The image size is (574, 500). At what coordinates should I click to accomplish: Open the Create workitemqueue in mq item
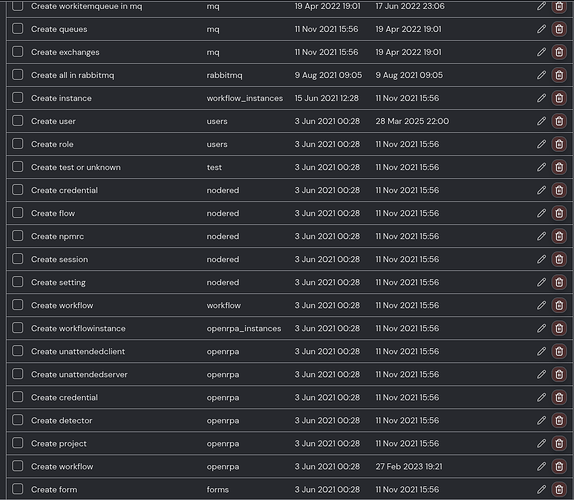(86, 6)
